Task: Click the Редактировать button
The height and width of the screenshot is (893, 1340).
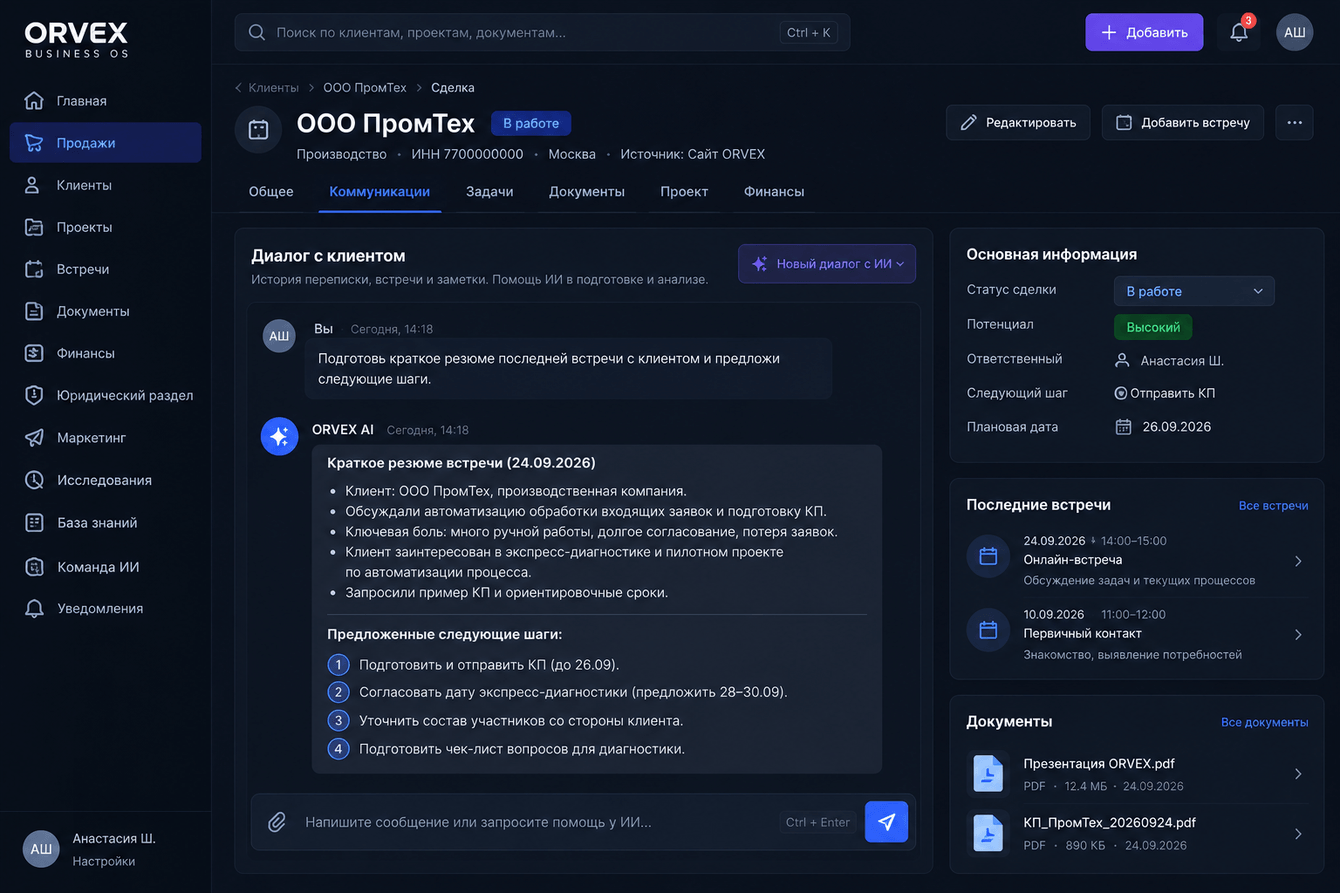Action: [1018, 123]
